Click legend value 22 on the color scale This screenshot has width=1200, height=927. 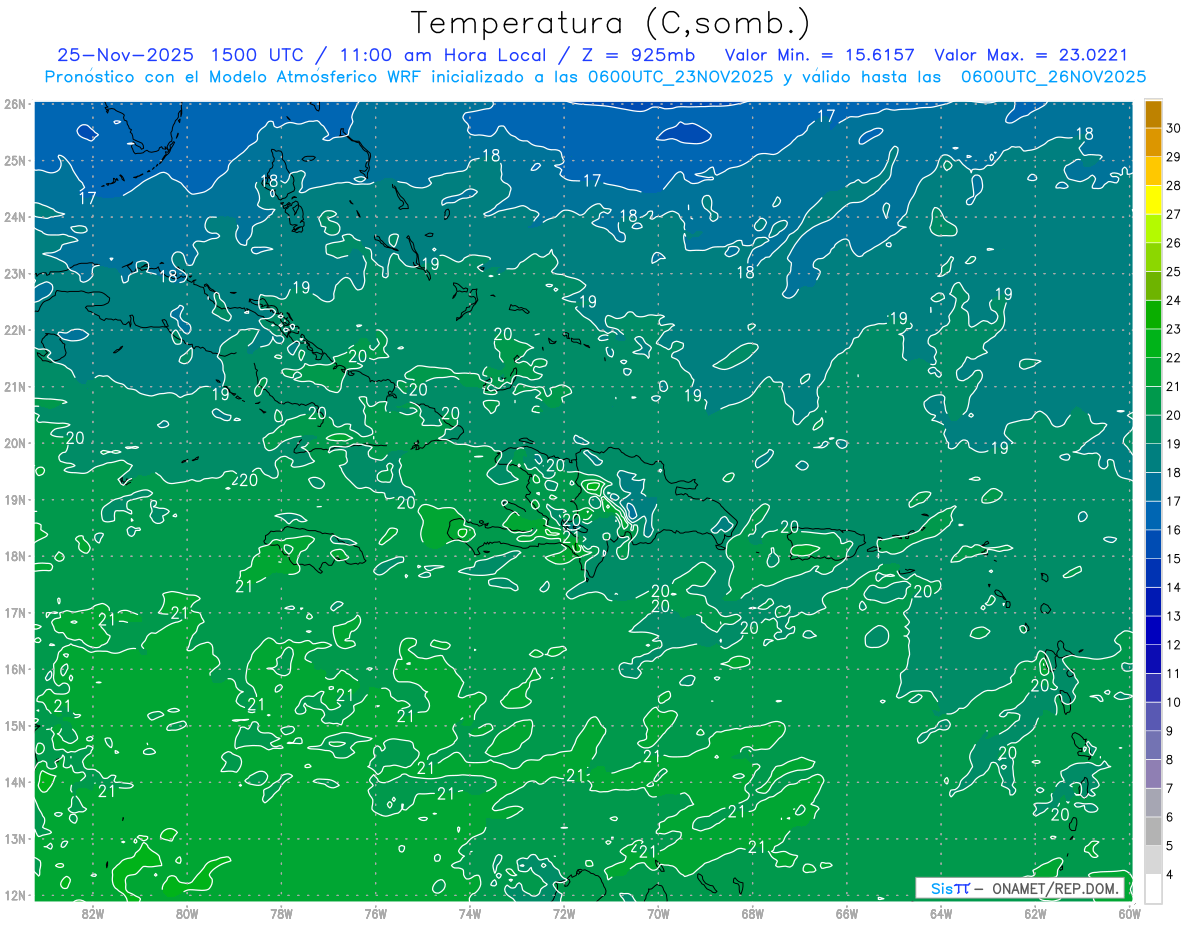pyautogui.click(x=1173, y=358)
